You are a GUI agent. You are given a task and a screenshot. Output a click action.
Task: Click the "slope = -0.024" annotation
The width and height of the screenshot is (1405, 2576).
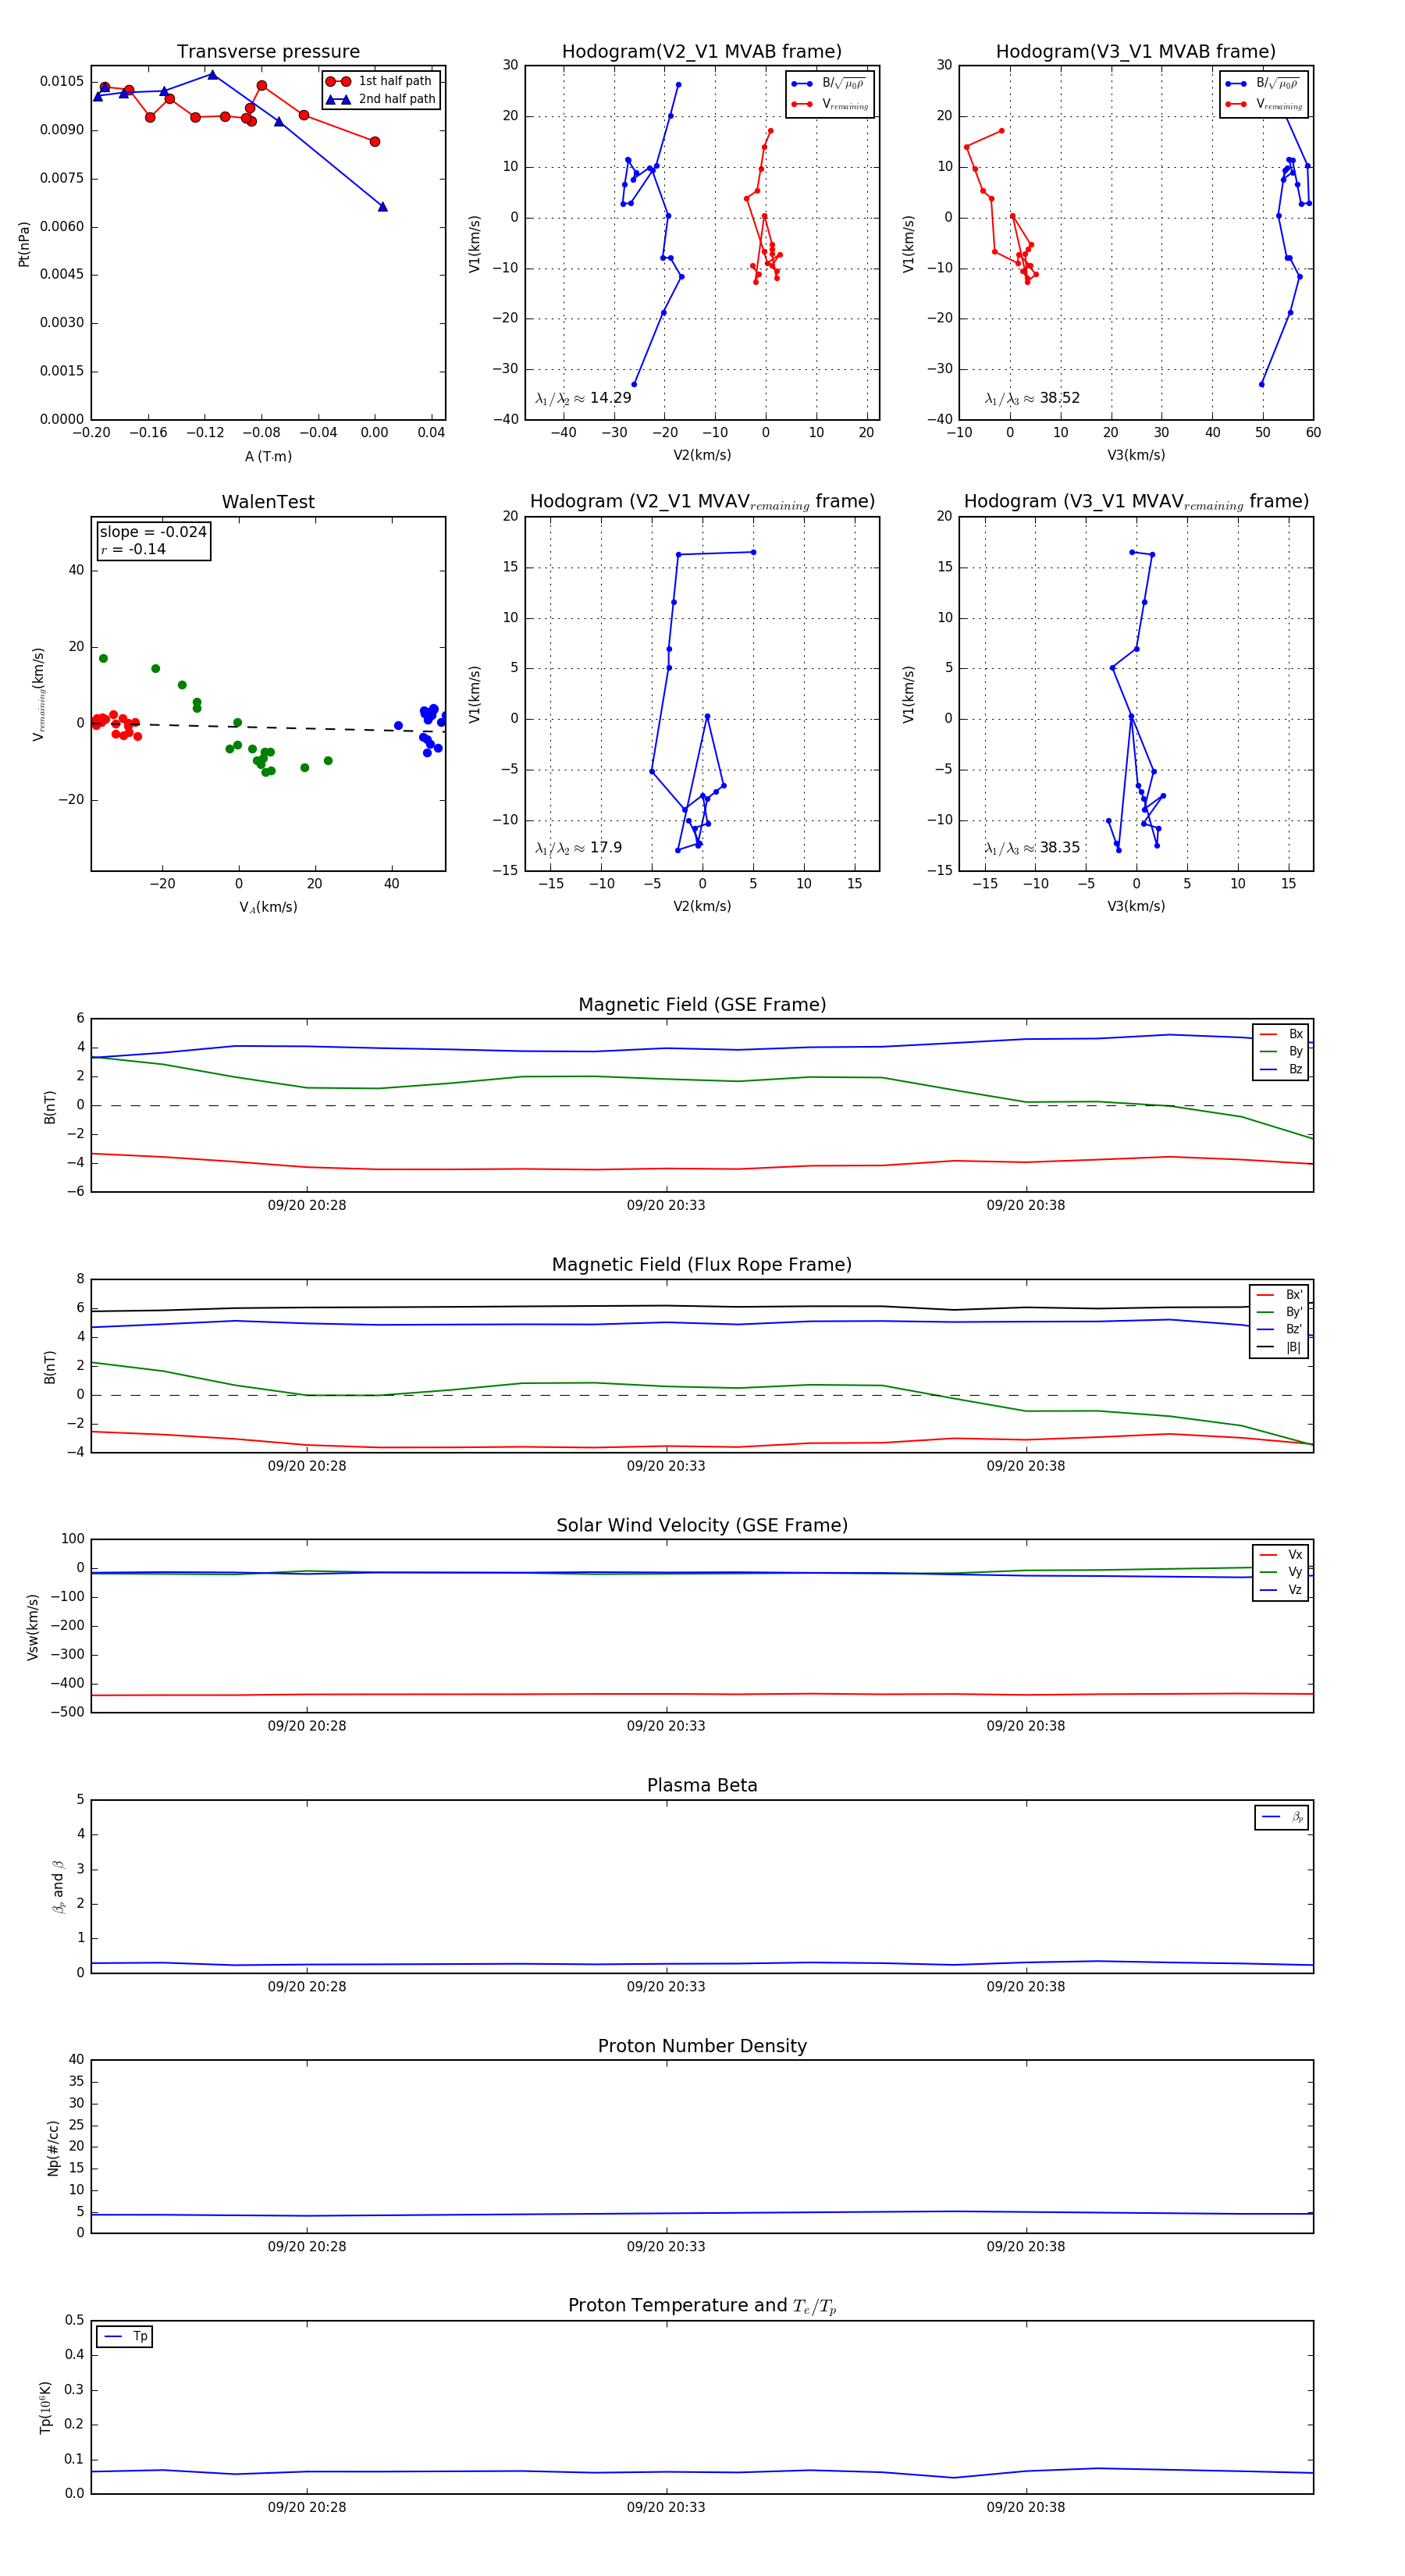[153, 532]
